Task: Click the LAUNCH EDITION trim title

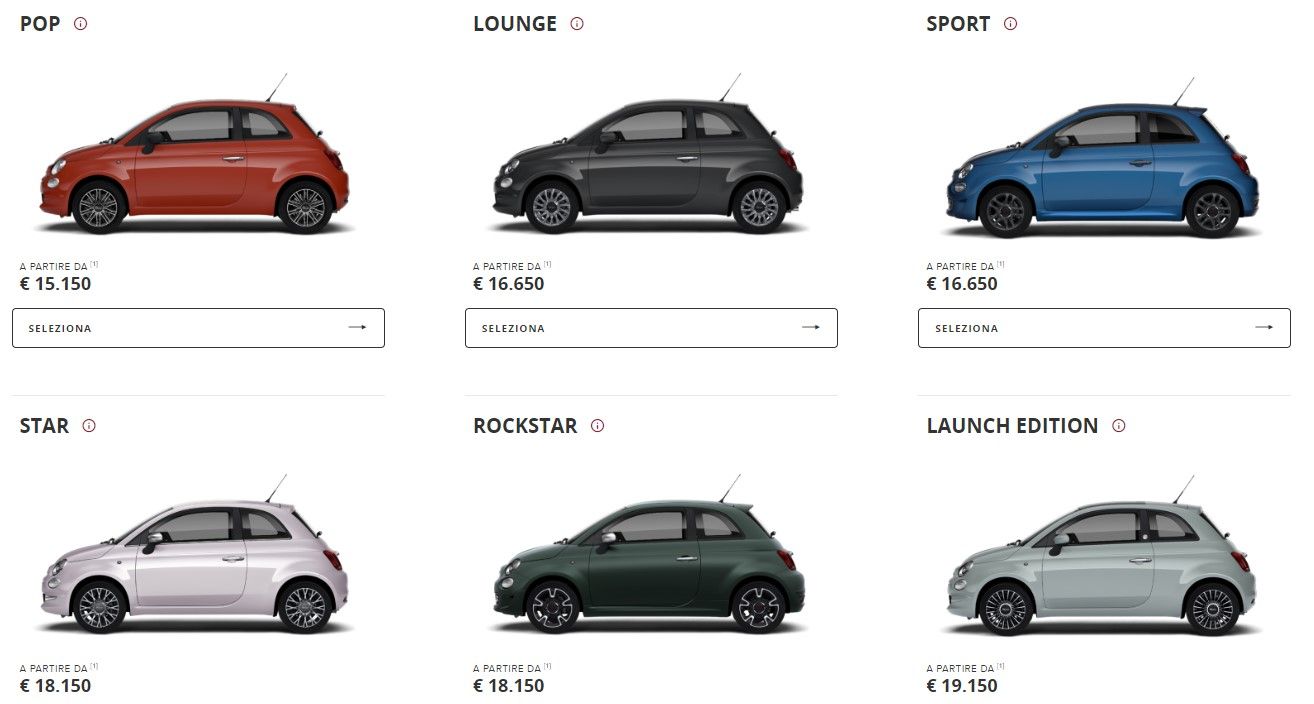Action: pyautogui.click(x=1012, y=426)
